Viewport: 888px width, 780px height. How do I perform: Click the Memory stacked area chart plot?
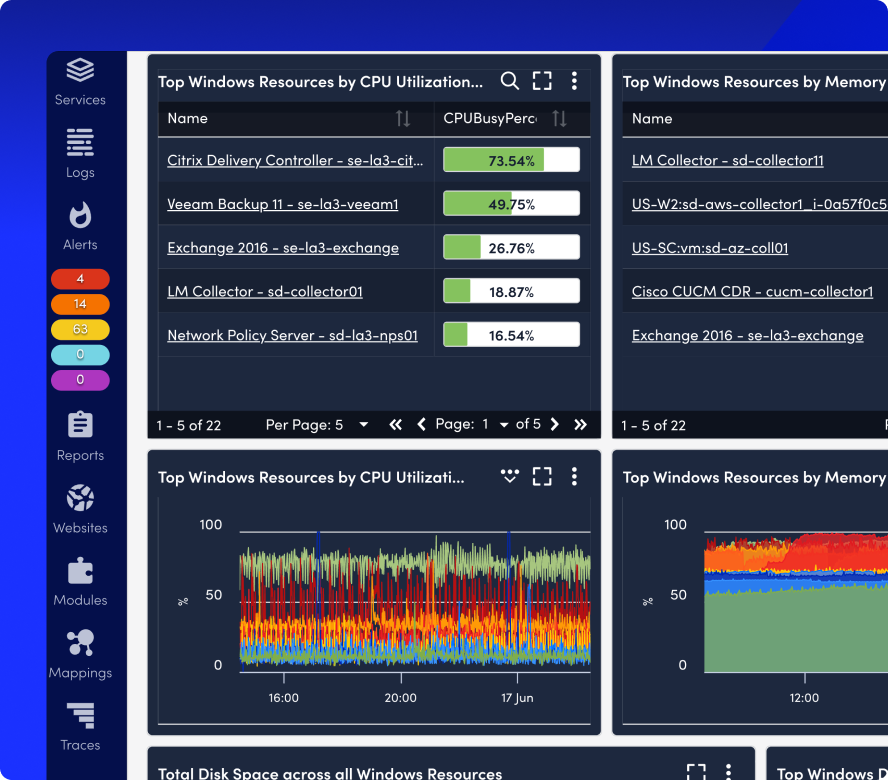[x=796, y=602]
